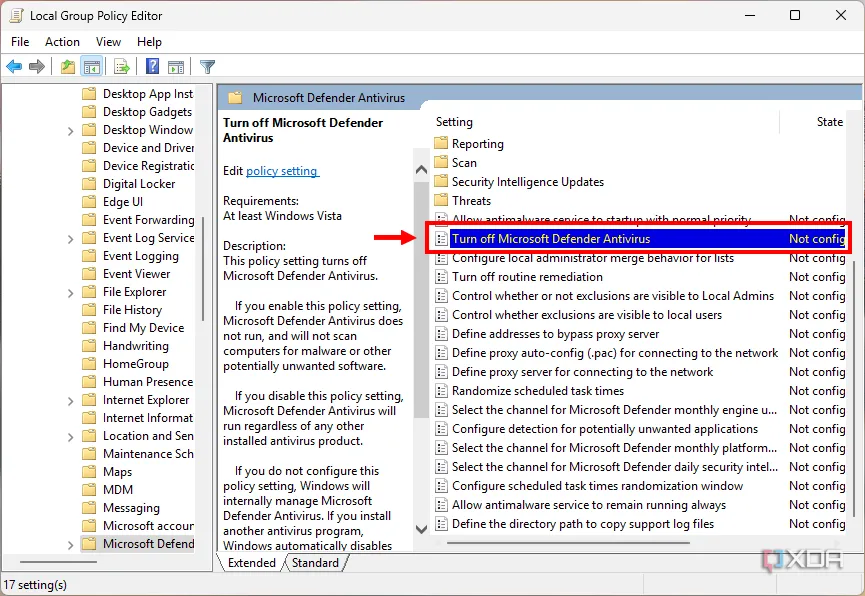
Task: Select Event Viewer in the tree
Action: click(136, 274)
